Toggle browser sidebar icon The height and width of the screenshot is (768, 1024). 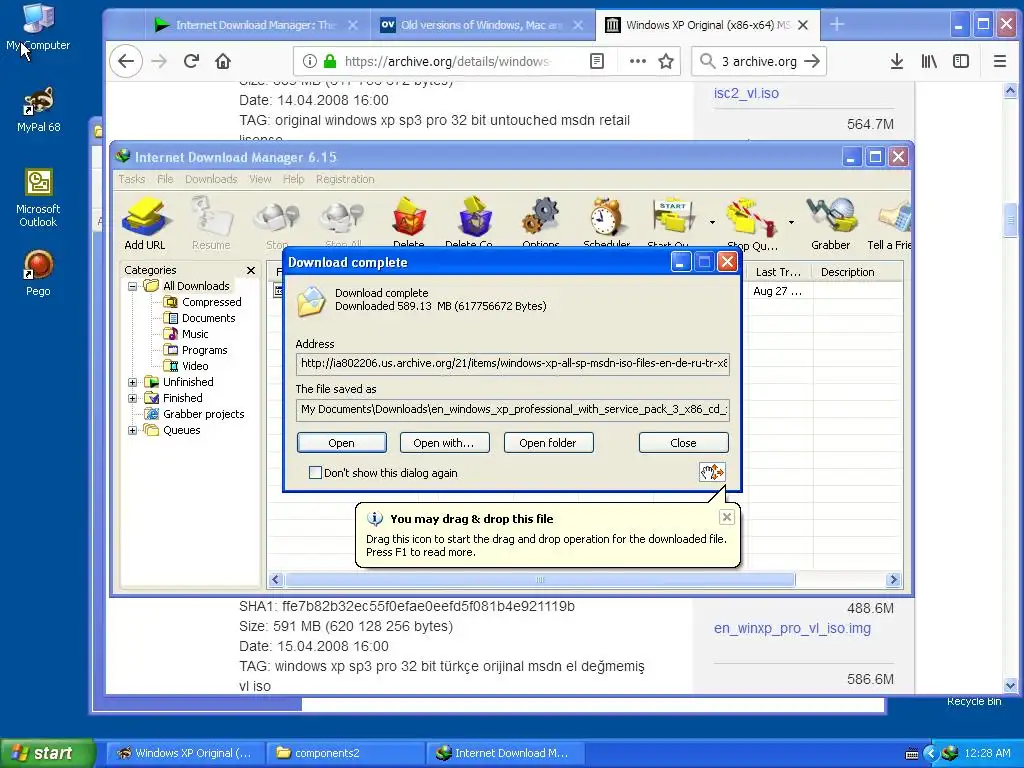coord(961,61)
